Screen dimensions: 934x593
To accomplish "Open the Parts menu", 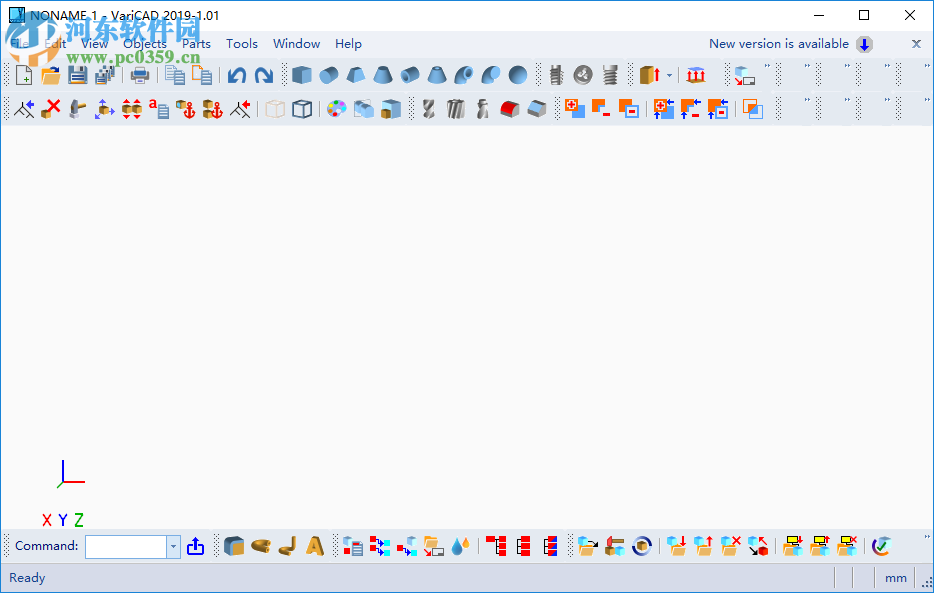I will pos(196,43).
